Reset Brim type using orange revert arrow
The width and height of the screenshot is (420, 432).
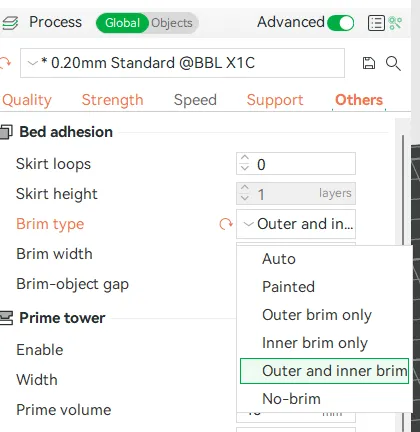point(226,224)
